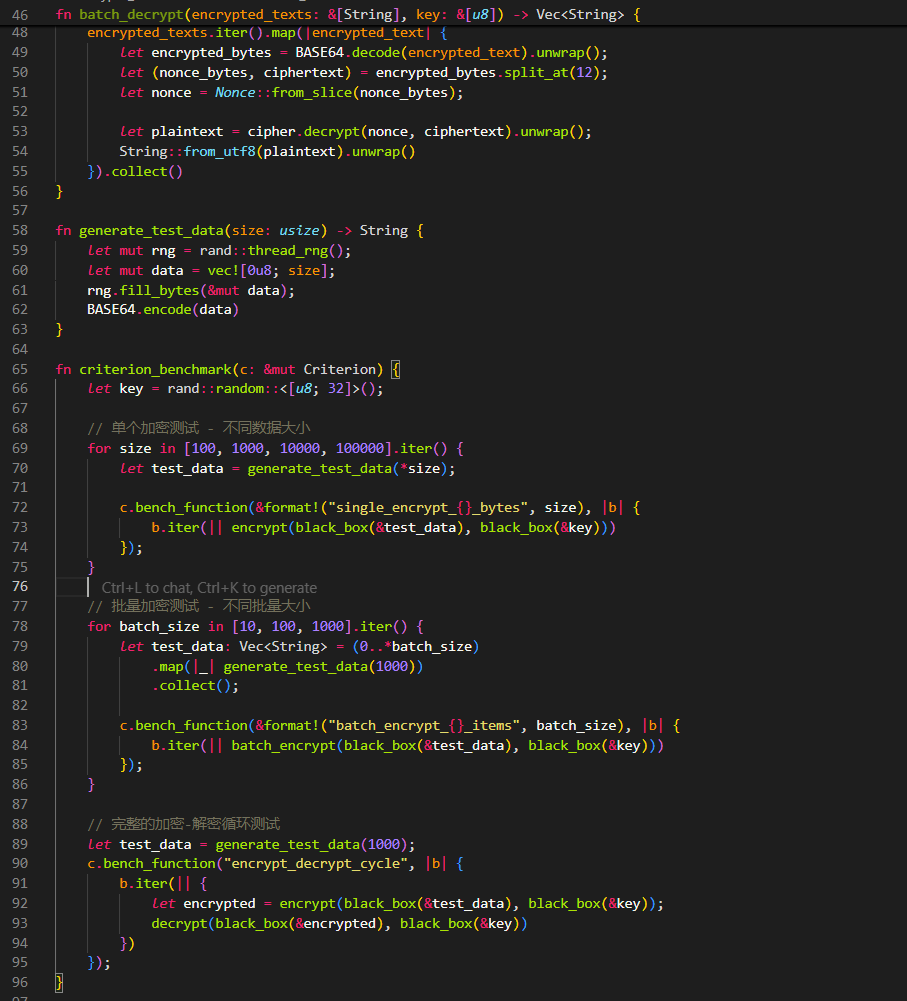This screenshot has width=907, height=1001.
Task: Click line number 89 in the gutter
Action: 20,844
